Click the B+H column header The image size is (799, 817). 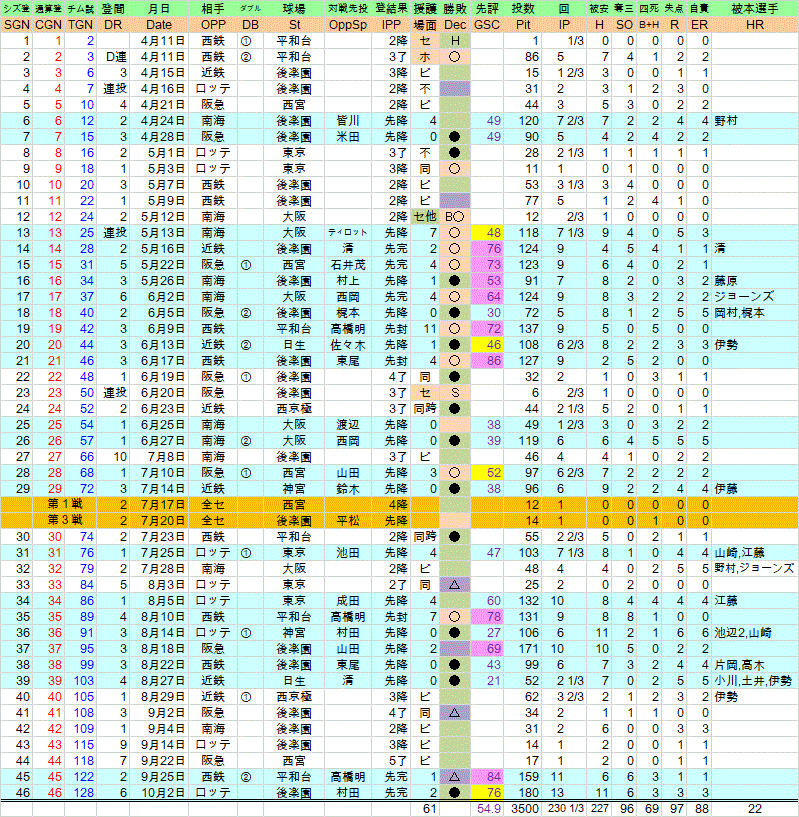click(649, 25)
